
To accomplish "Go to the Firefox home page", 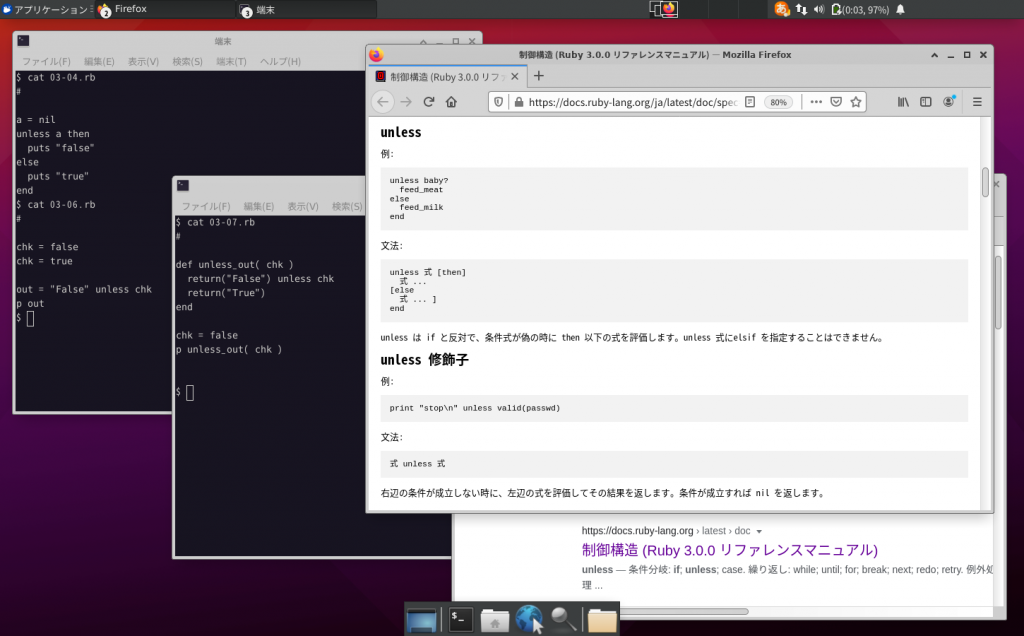I will 451,101.
